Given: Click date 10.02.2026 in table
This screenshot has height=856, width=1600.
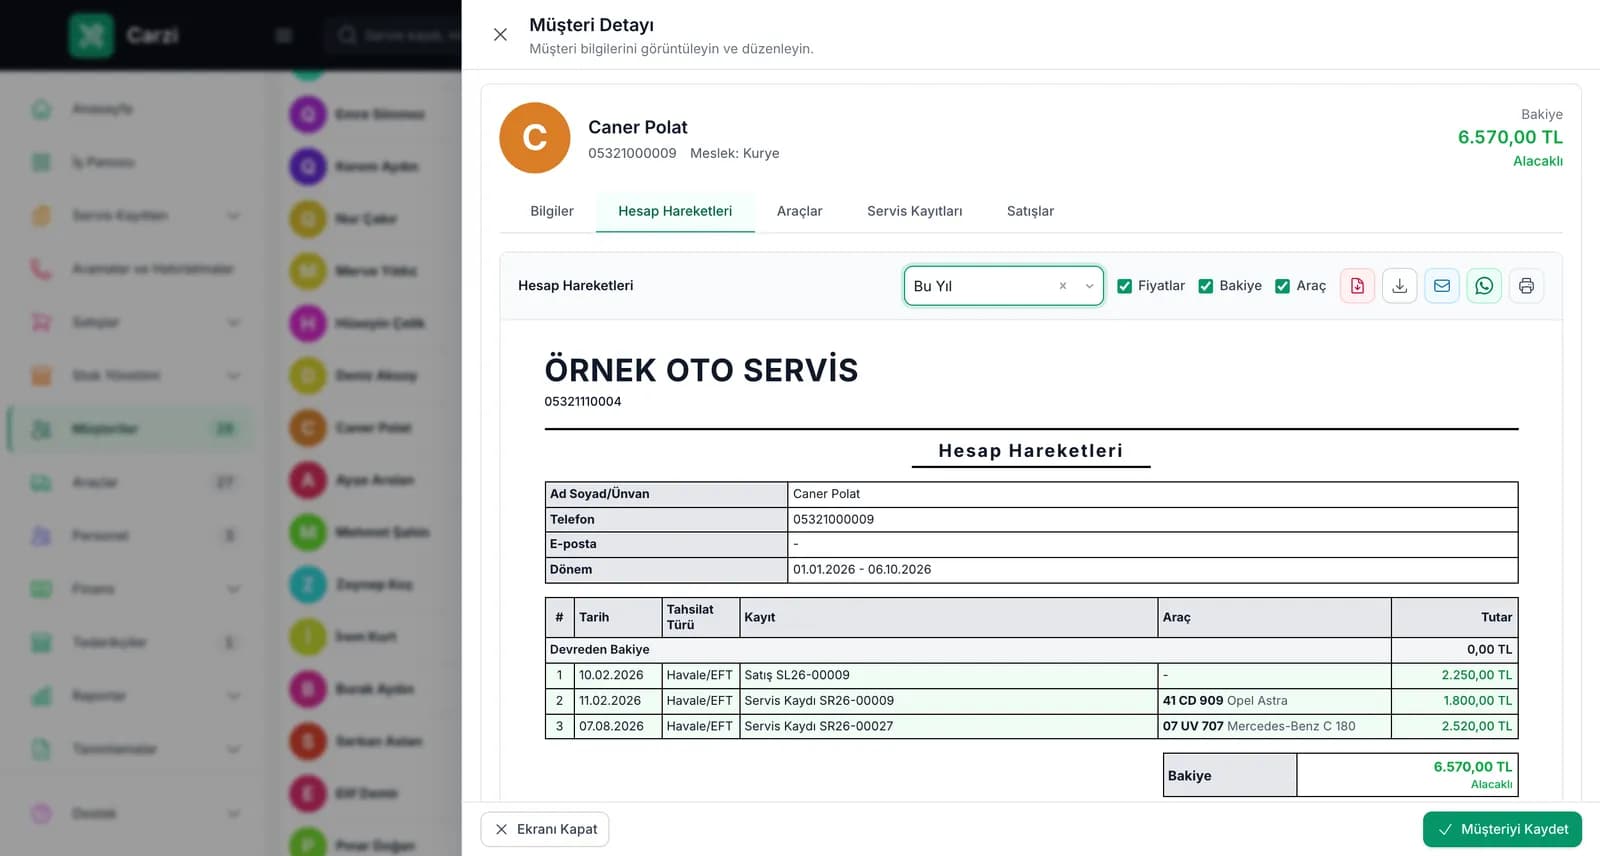Looking at the screenshot, I should (x=611, y=675).
